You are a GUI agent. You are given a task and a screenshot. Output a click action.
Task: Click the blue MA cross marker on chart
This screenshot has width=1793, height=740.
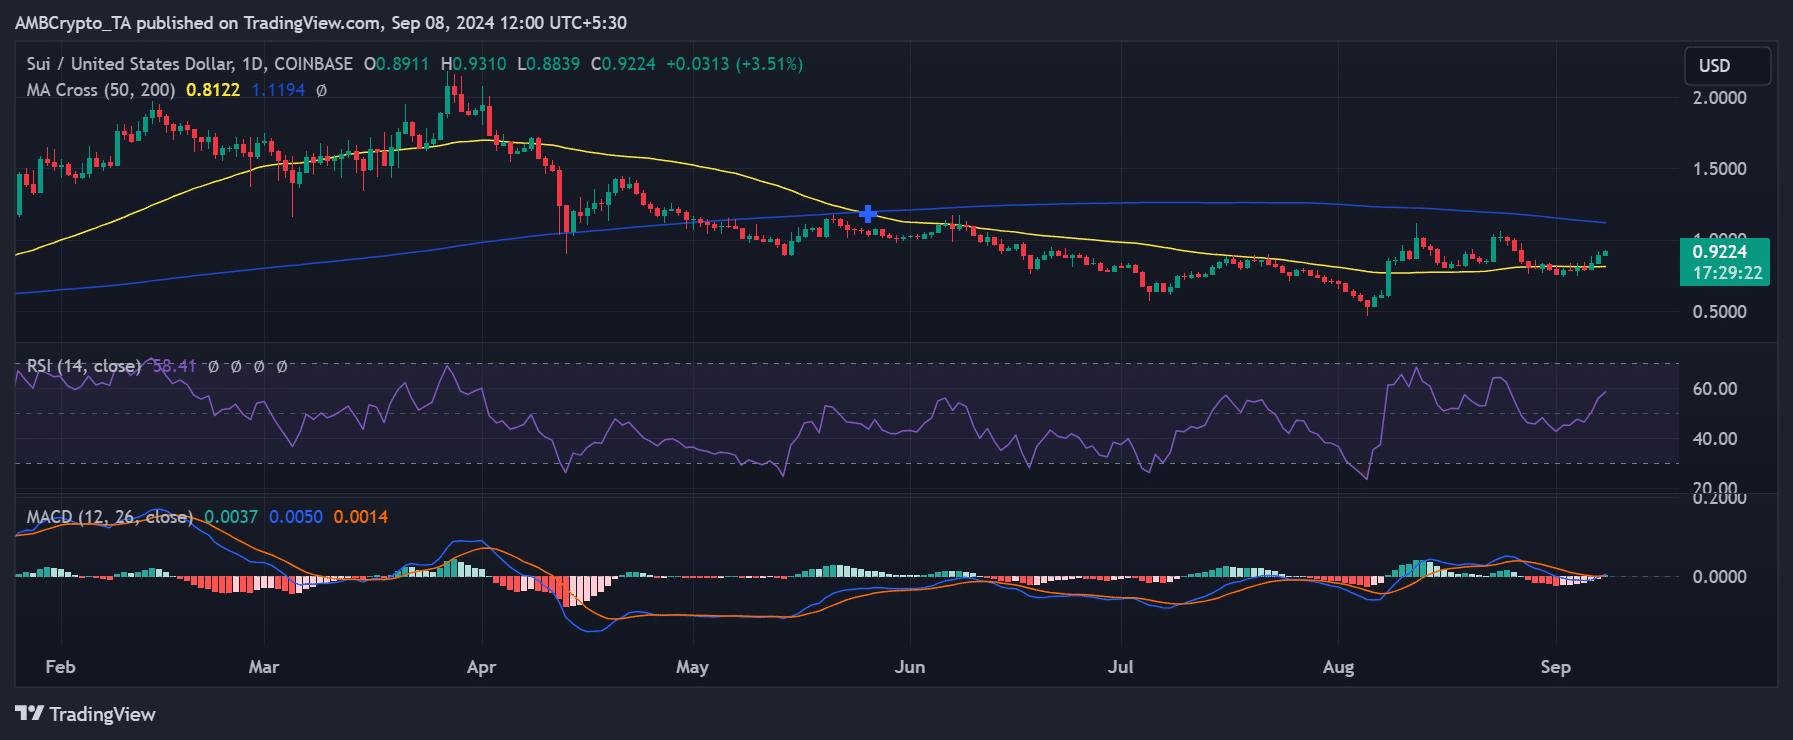coord(868,214)
